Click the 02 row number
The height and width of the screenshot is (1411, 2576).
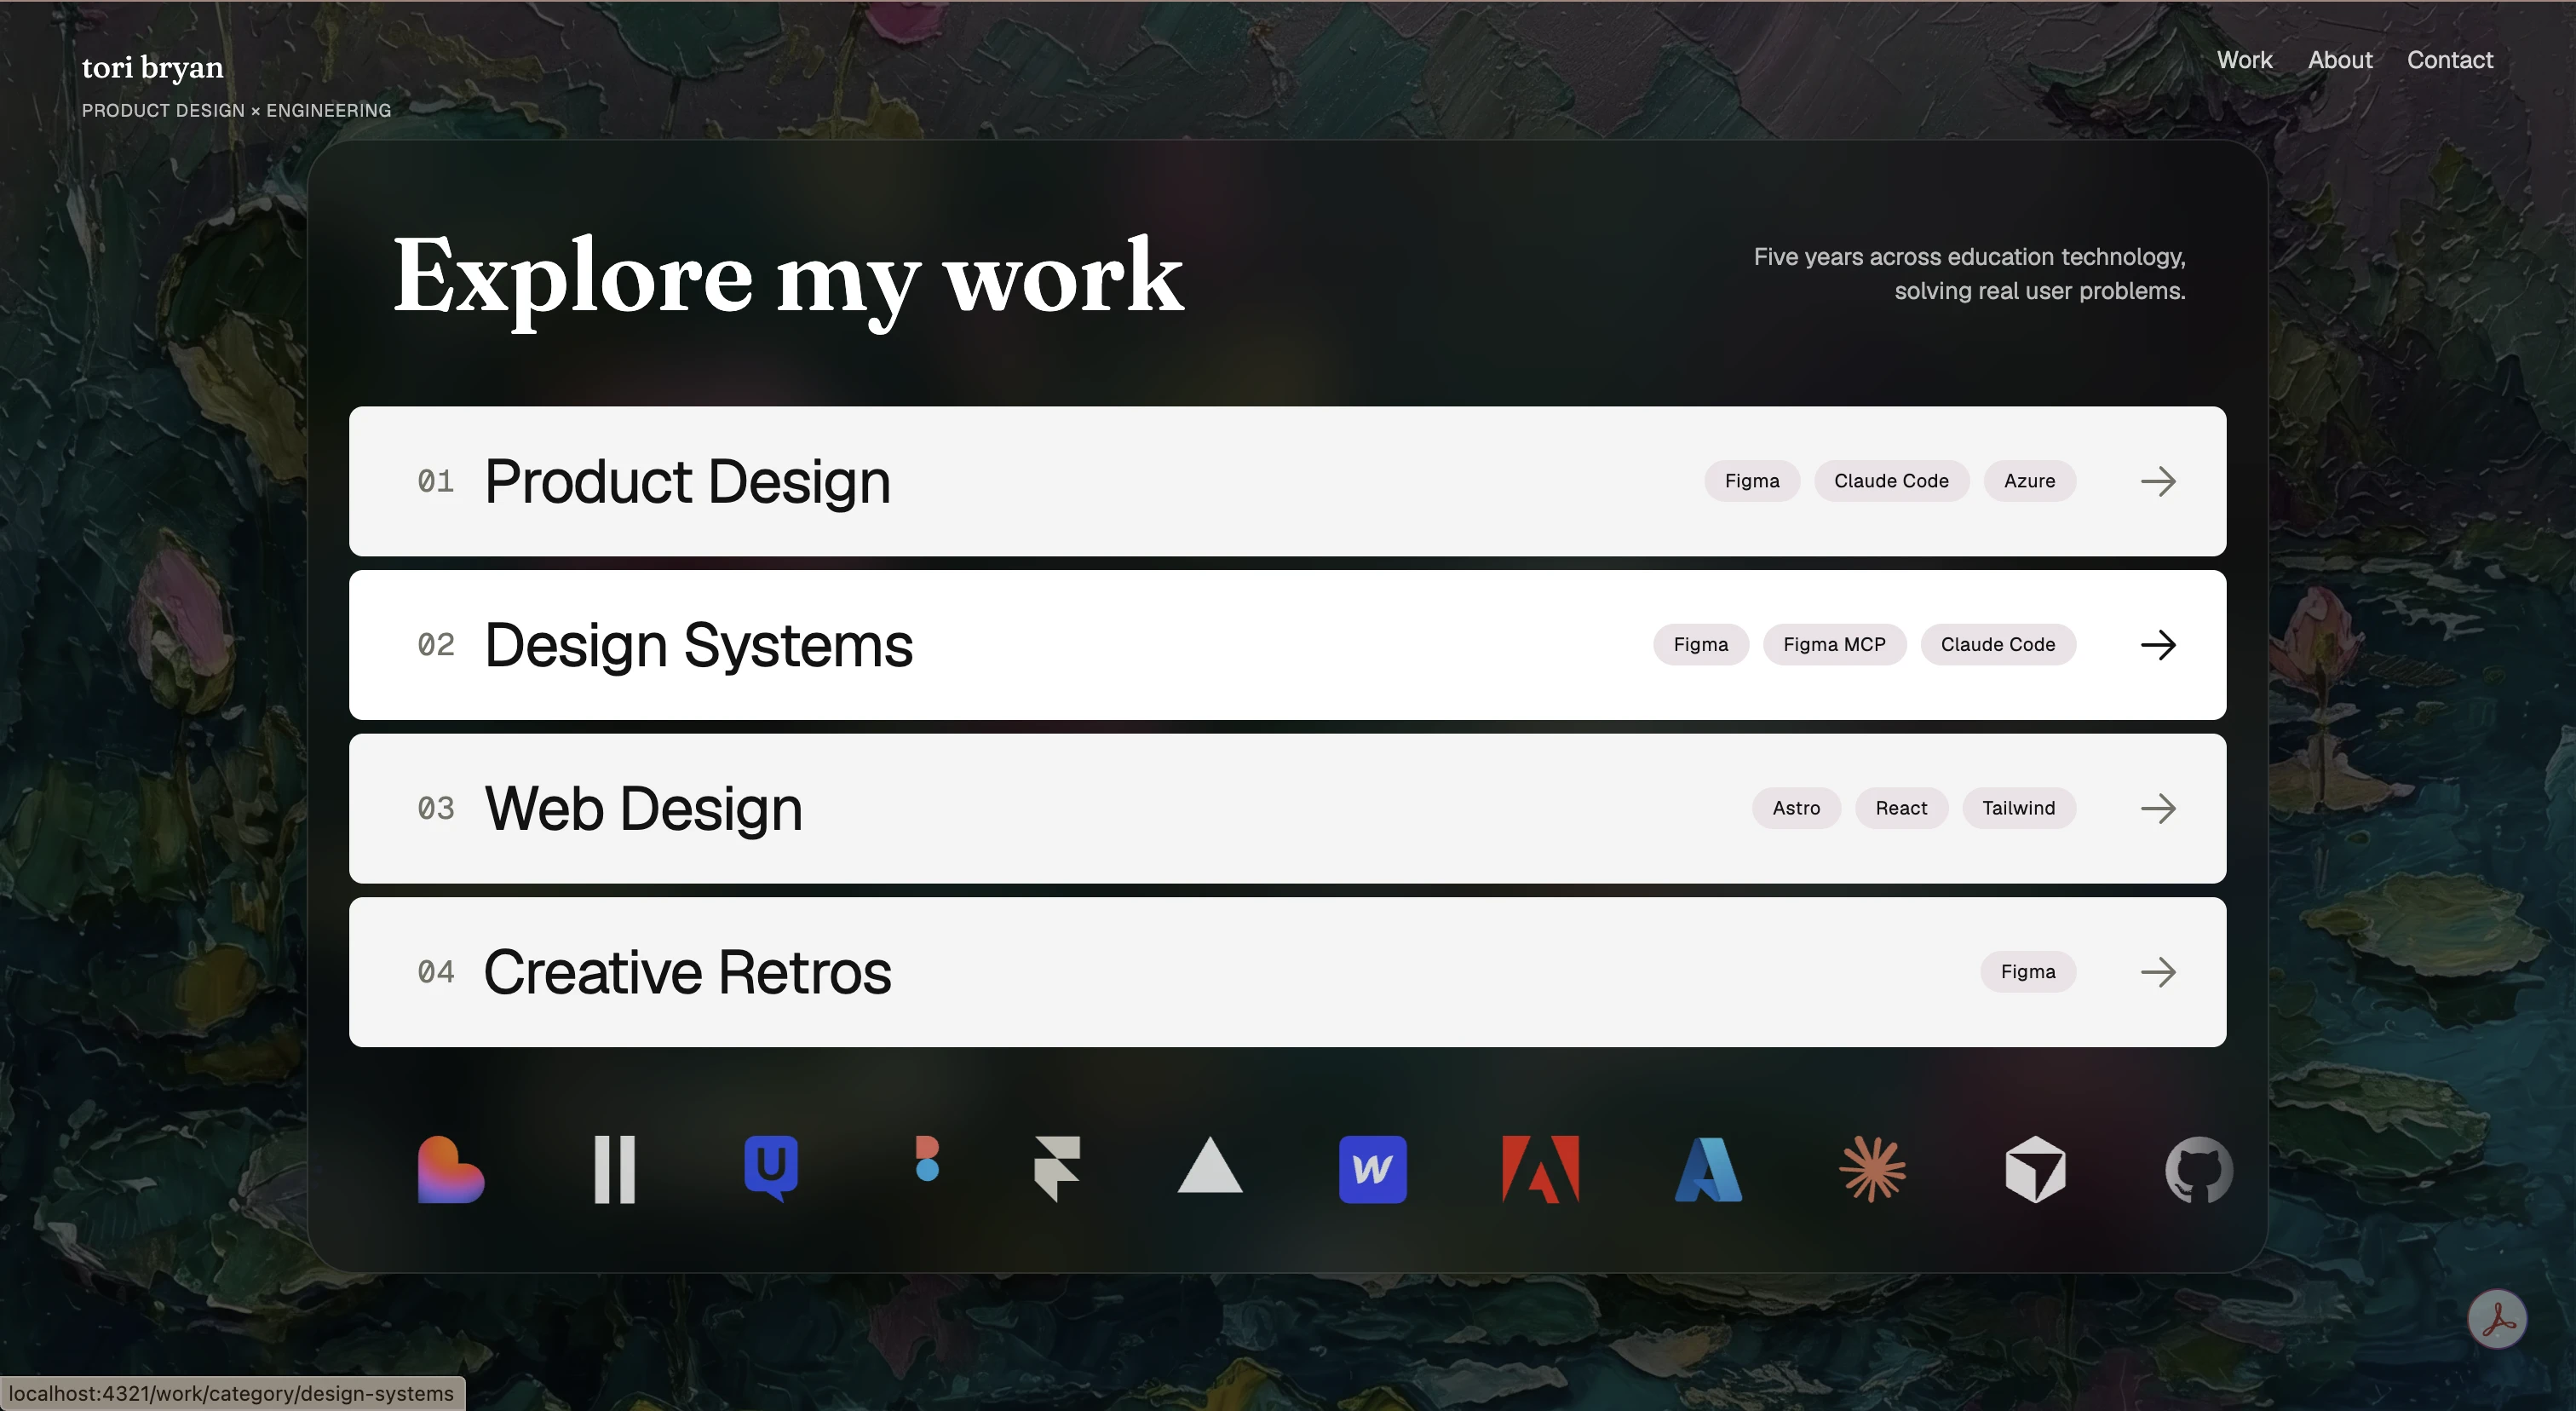coord(436,645)
